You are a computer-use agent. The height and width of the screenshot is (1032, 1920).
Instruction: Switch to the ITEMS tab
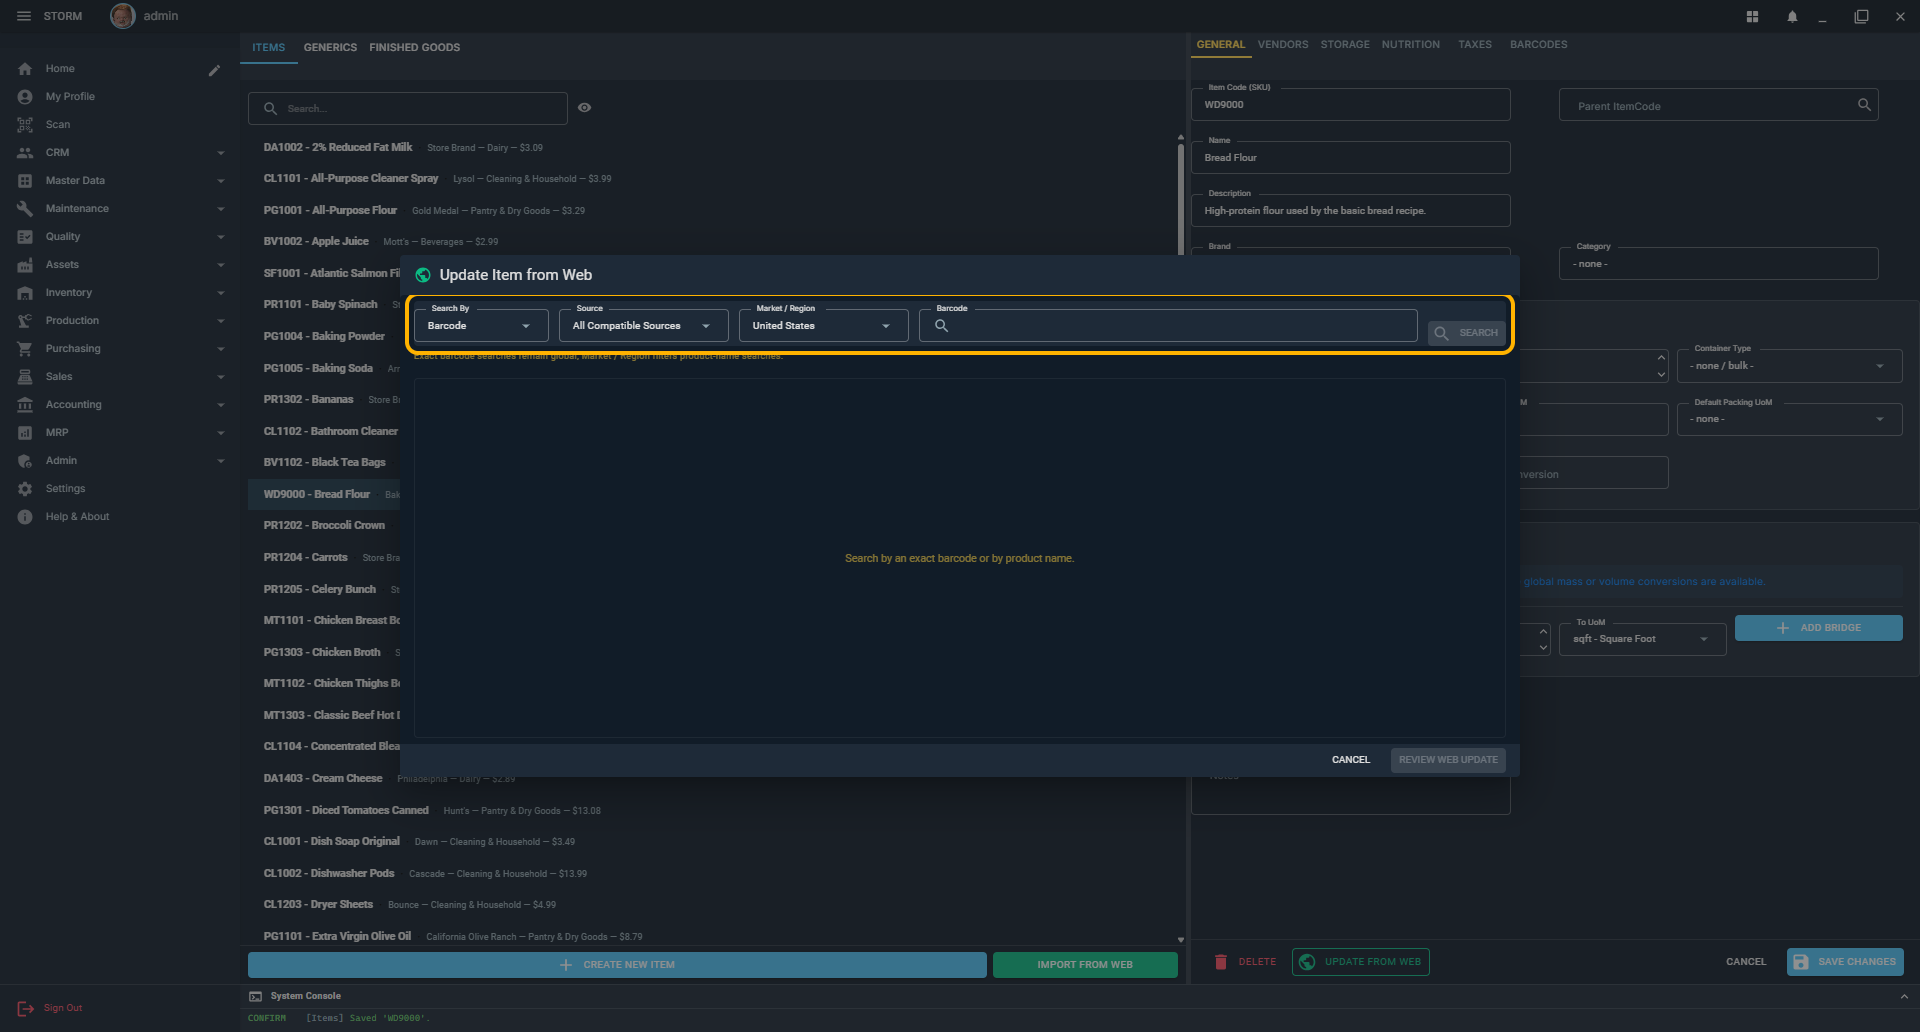pos(269,48)
